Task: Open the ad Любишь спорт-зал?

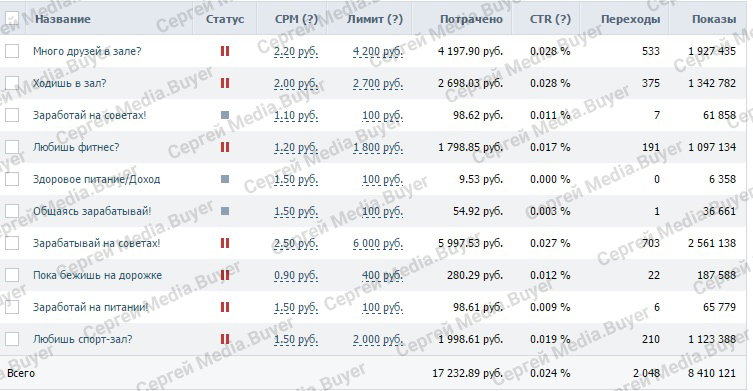Action: tap(83, 339)
